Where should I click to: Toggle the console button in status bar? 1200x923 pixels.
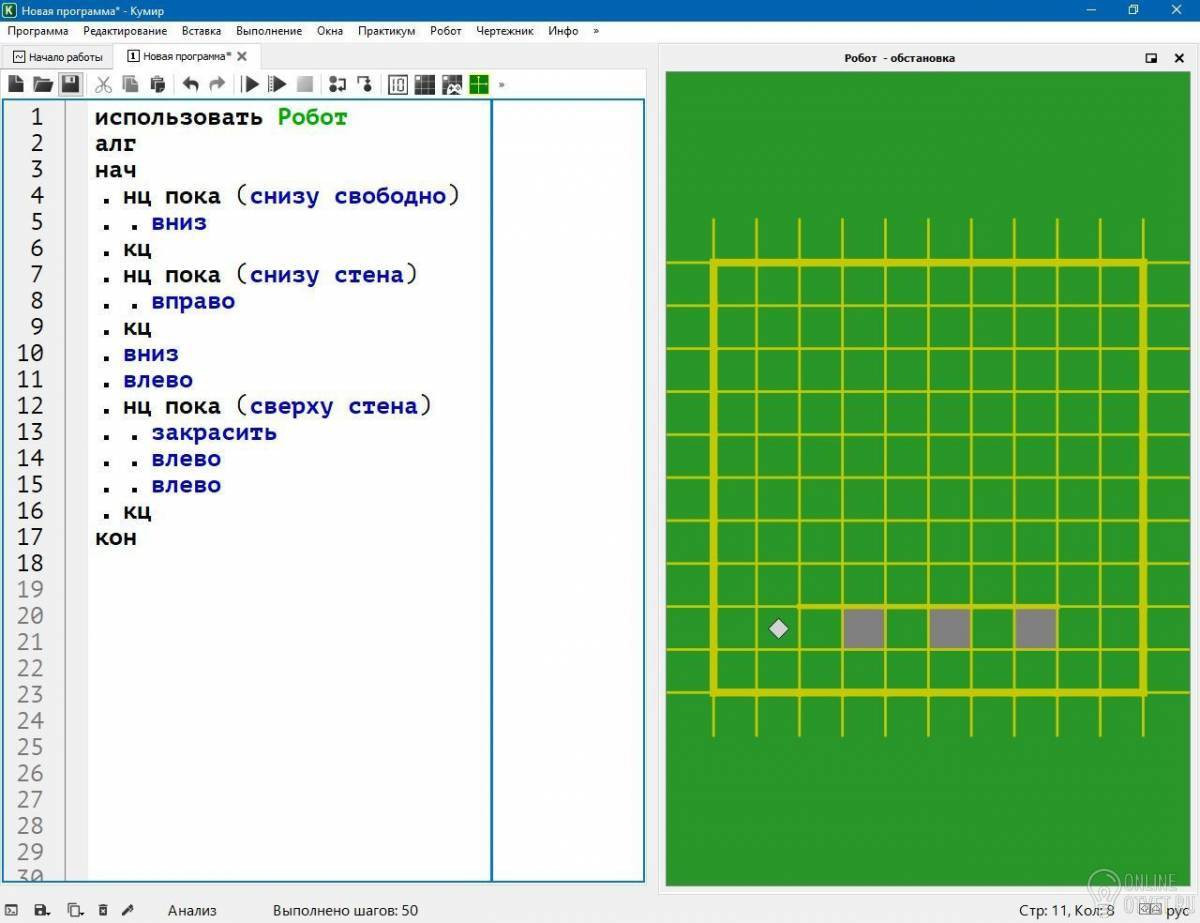(x=12, y=910)
